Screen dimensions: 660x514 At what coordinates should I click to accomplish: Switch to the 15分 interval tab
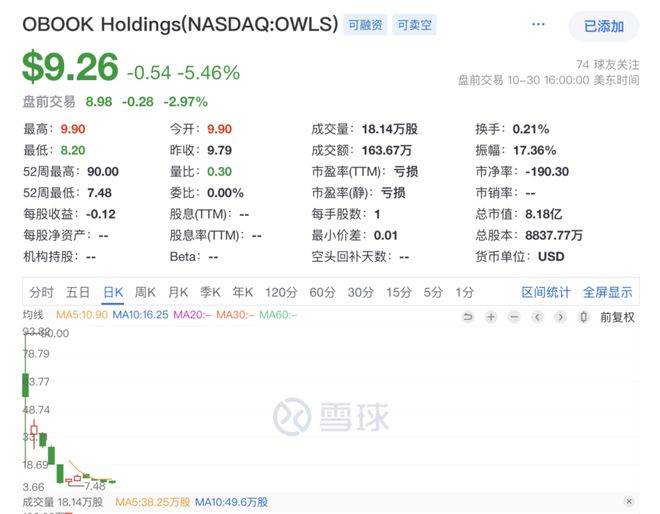click(x=399, y=292)
